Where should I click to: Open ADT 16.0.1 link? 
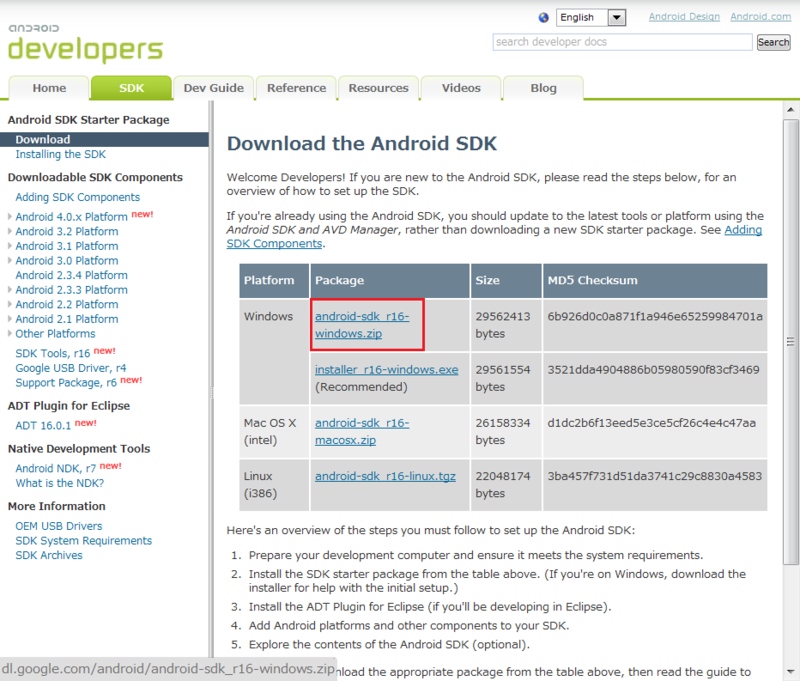[x=43, y=426]
